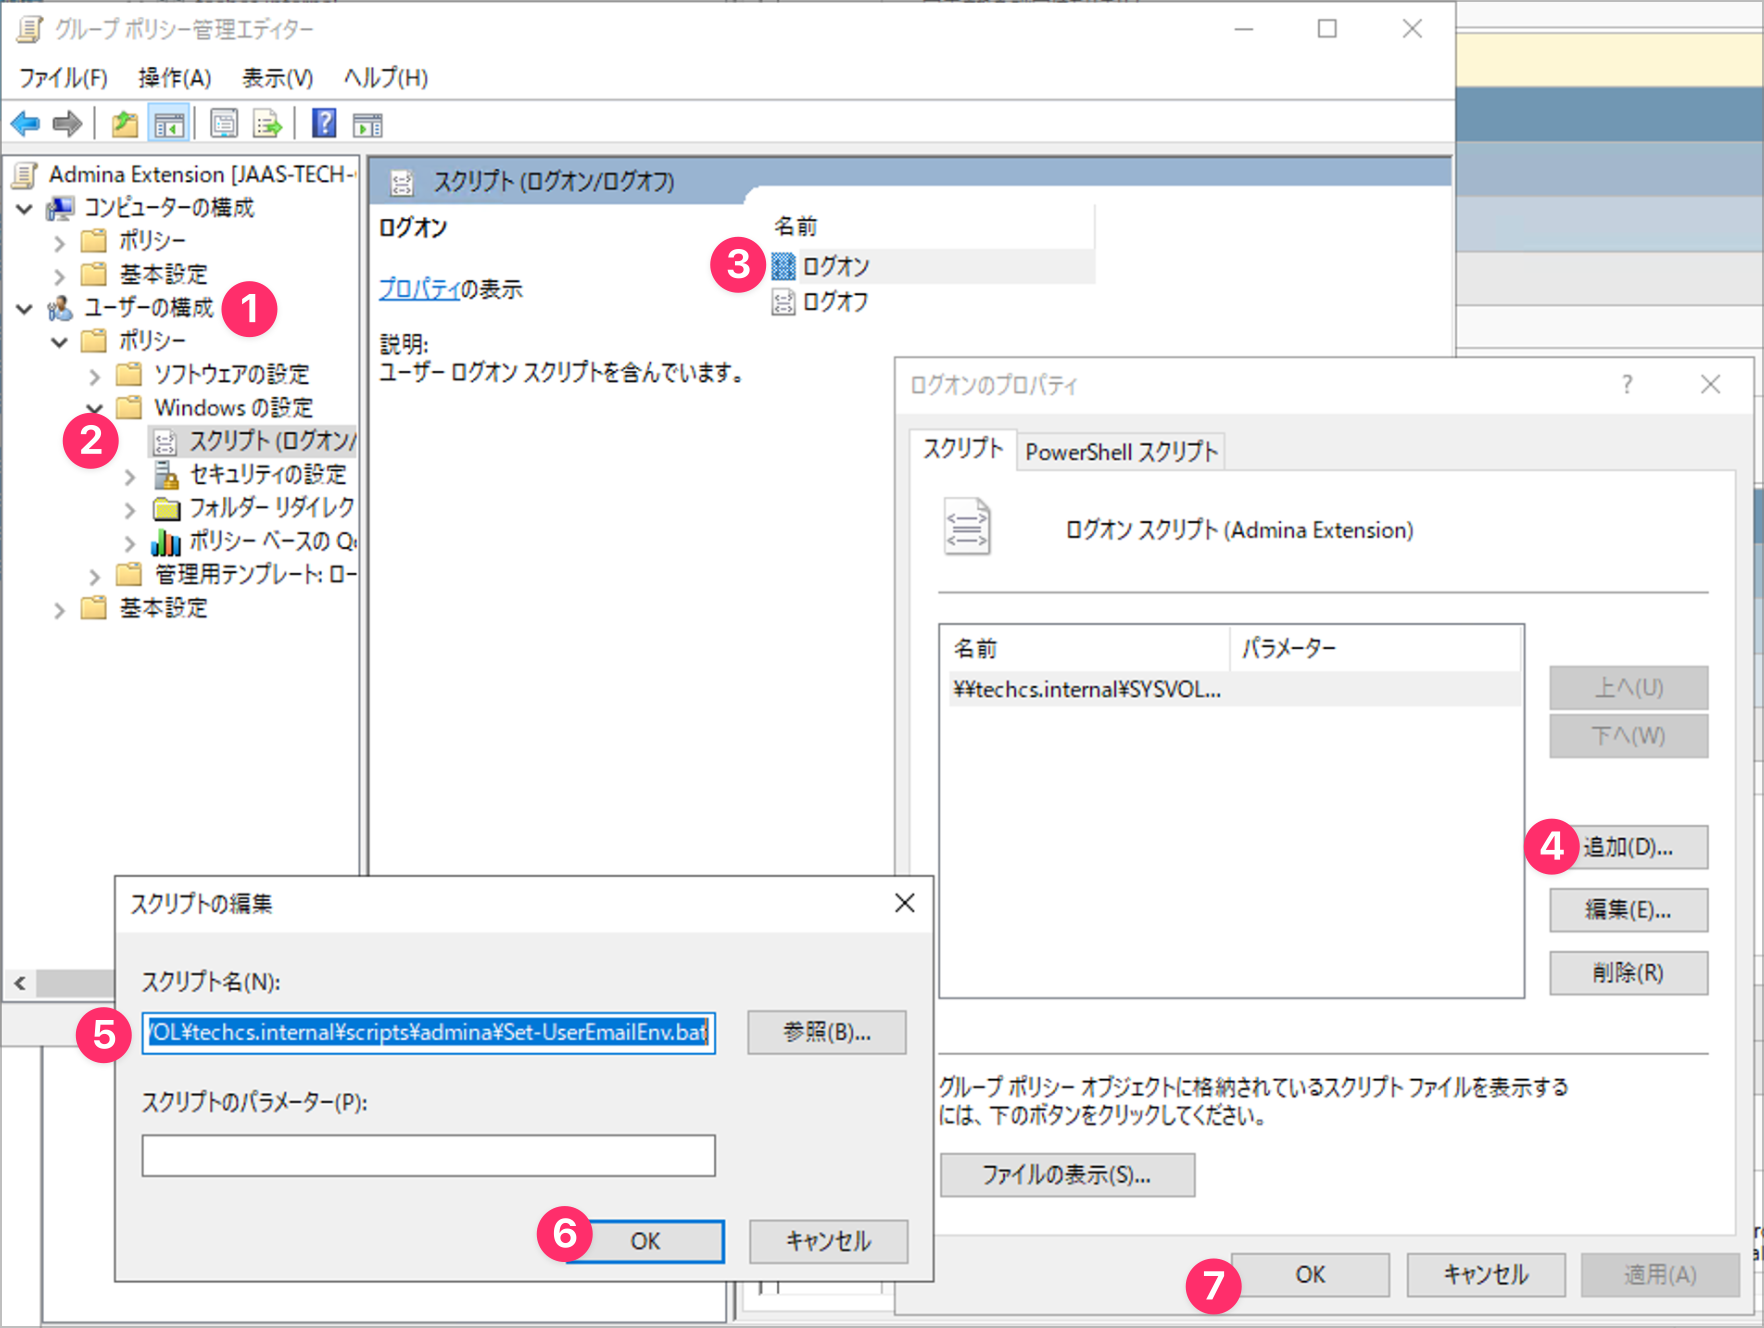Click the パラメーター column header
This screenshot has width=1764, height=1328.
pos(1375,649)
